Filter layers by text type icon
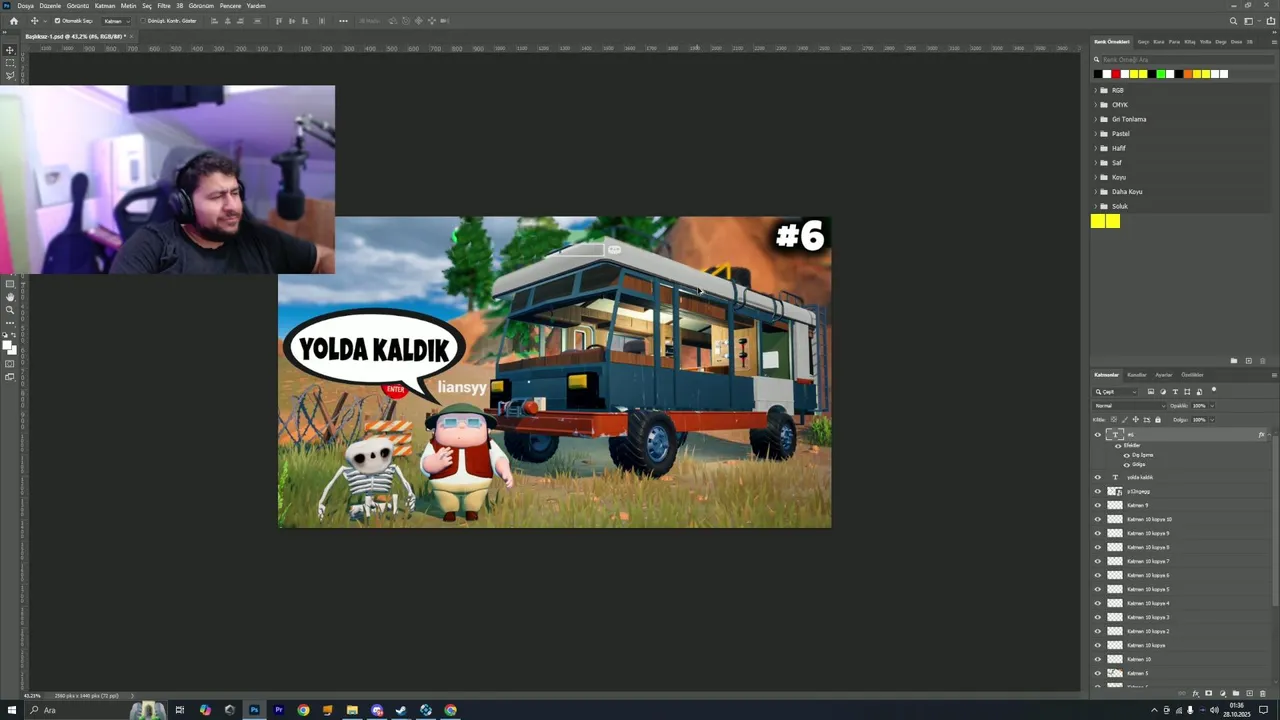Image resolution: width=1280 pixels, height=720 pixels. click(1175, 392)
